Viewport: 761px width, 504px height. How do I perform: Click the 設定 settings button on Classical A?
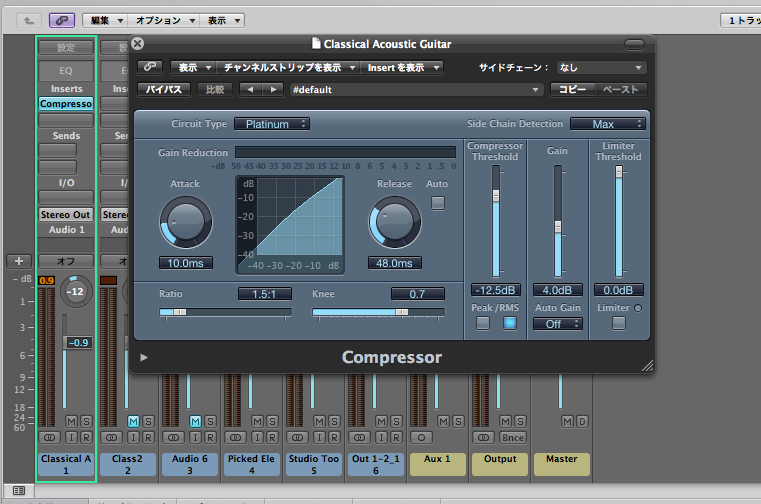pyautogui.click(x=66, y=48)
